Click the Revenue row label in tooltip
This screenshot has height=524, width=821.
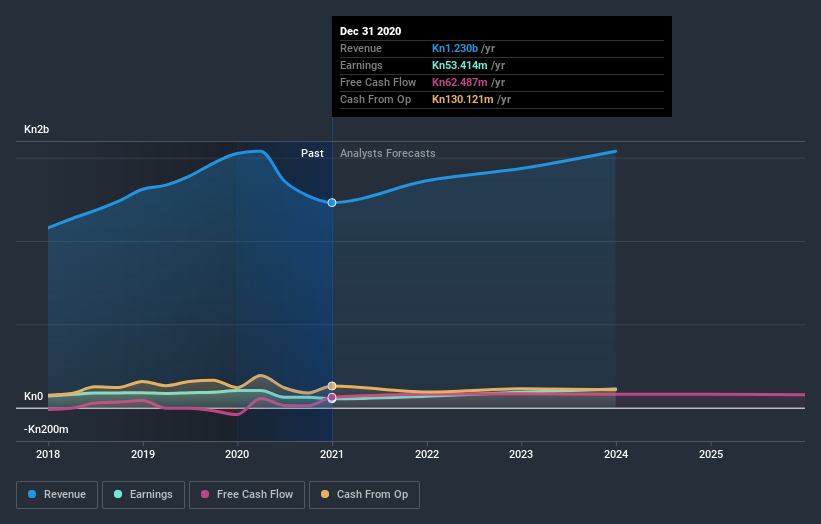[x=361, y=48]
